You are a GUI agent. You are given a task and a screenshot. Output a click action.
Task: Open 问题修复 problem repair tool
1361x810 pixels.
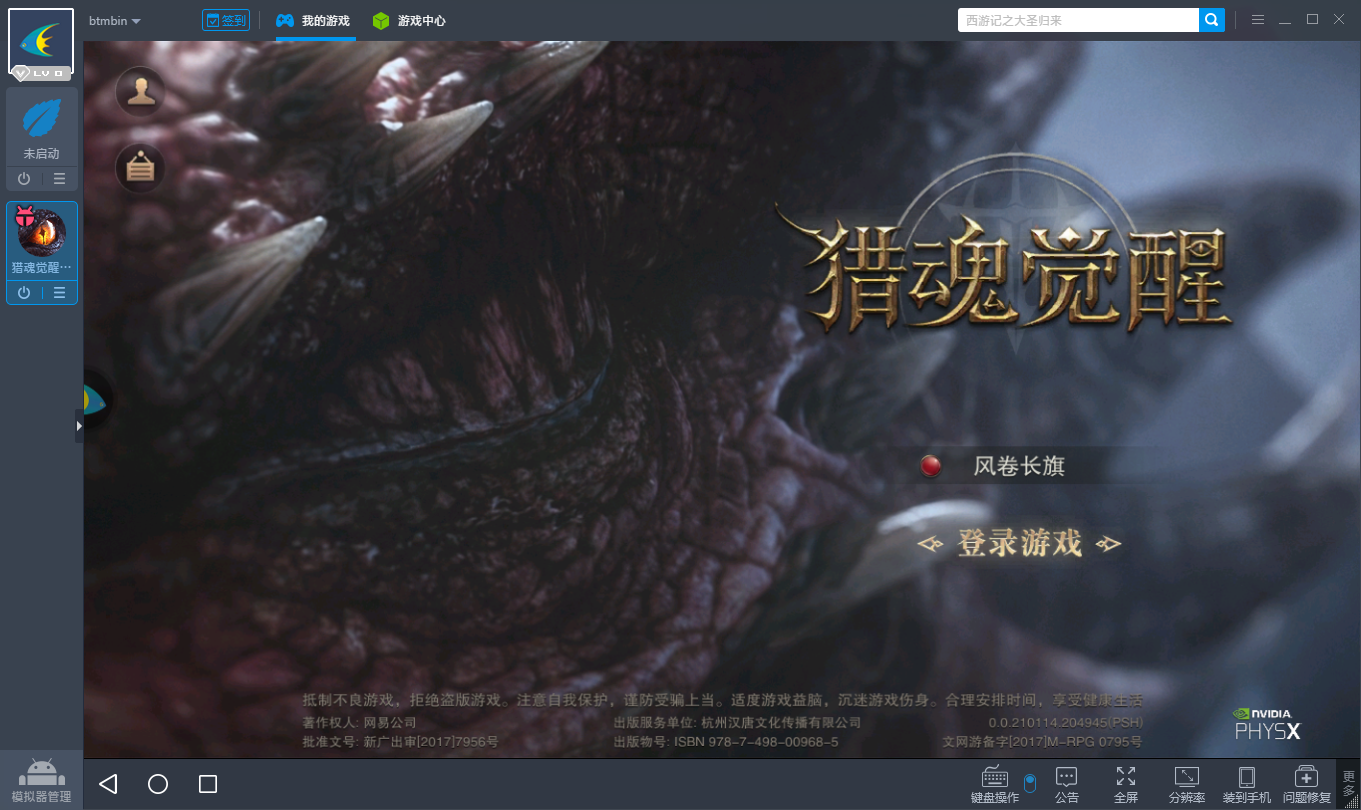(x=1307, y=785)
